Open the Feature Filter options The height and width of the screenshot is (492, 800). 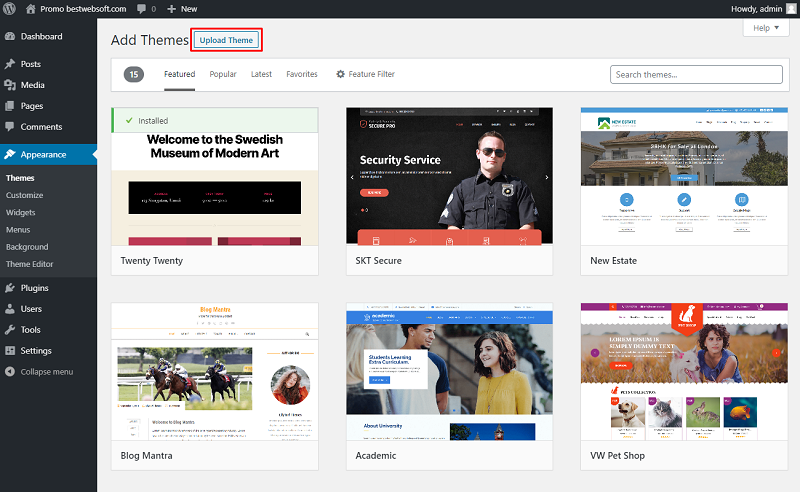[365, 74]
